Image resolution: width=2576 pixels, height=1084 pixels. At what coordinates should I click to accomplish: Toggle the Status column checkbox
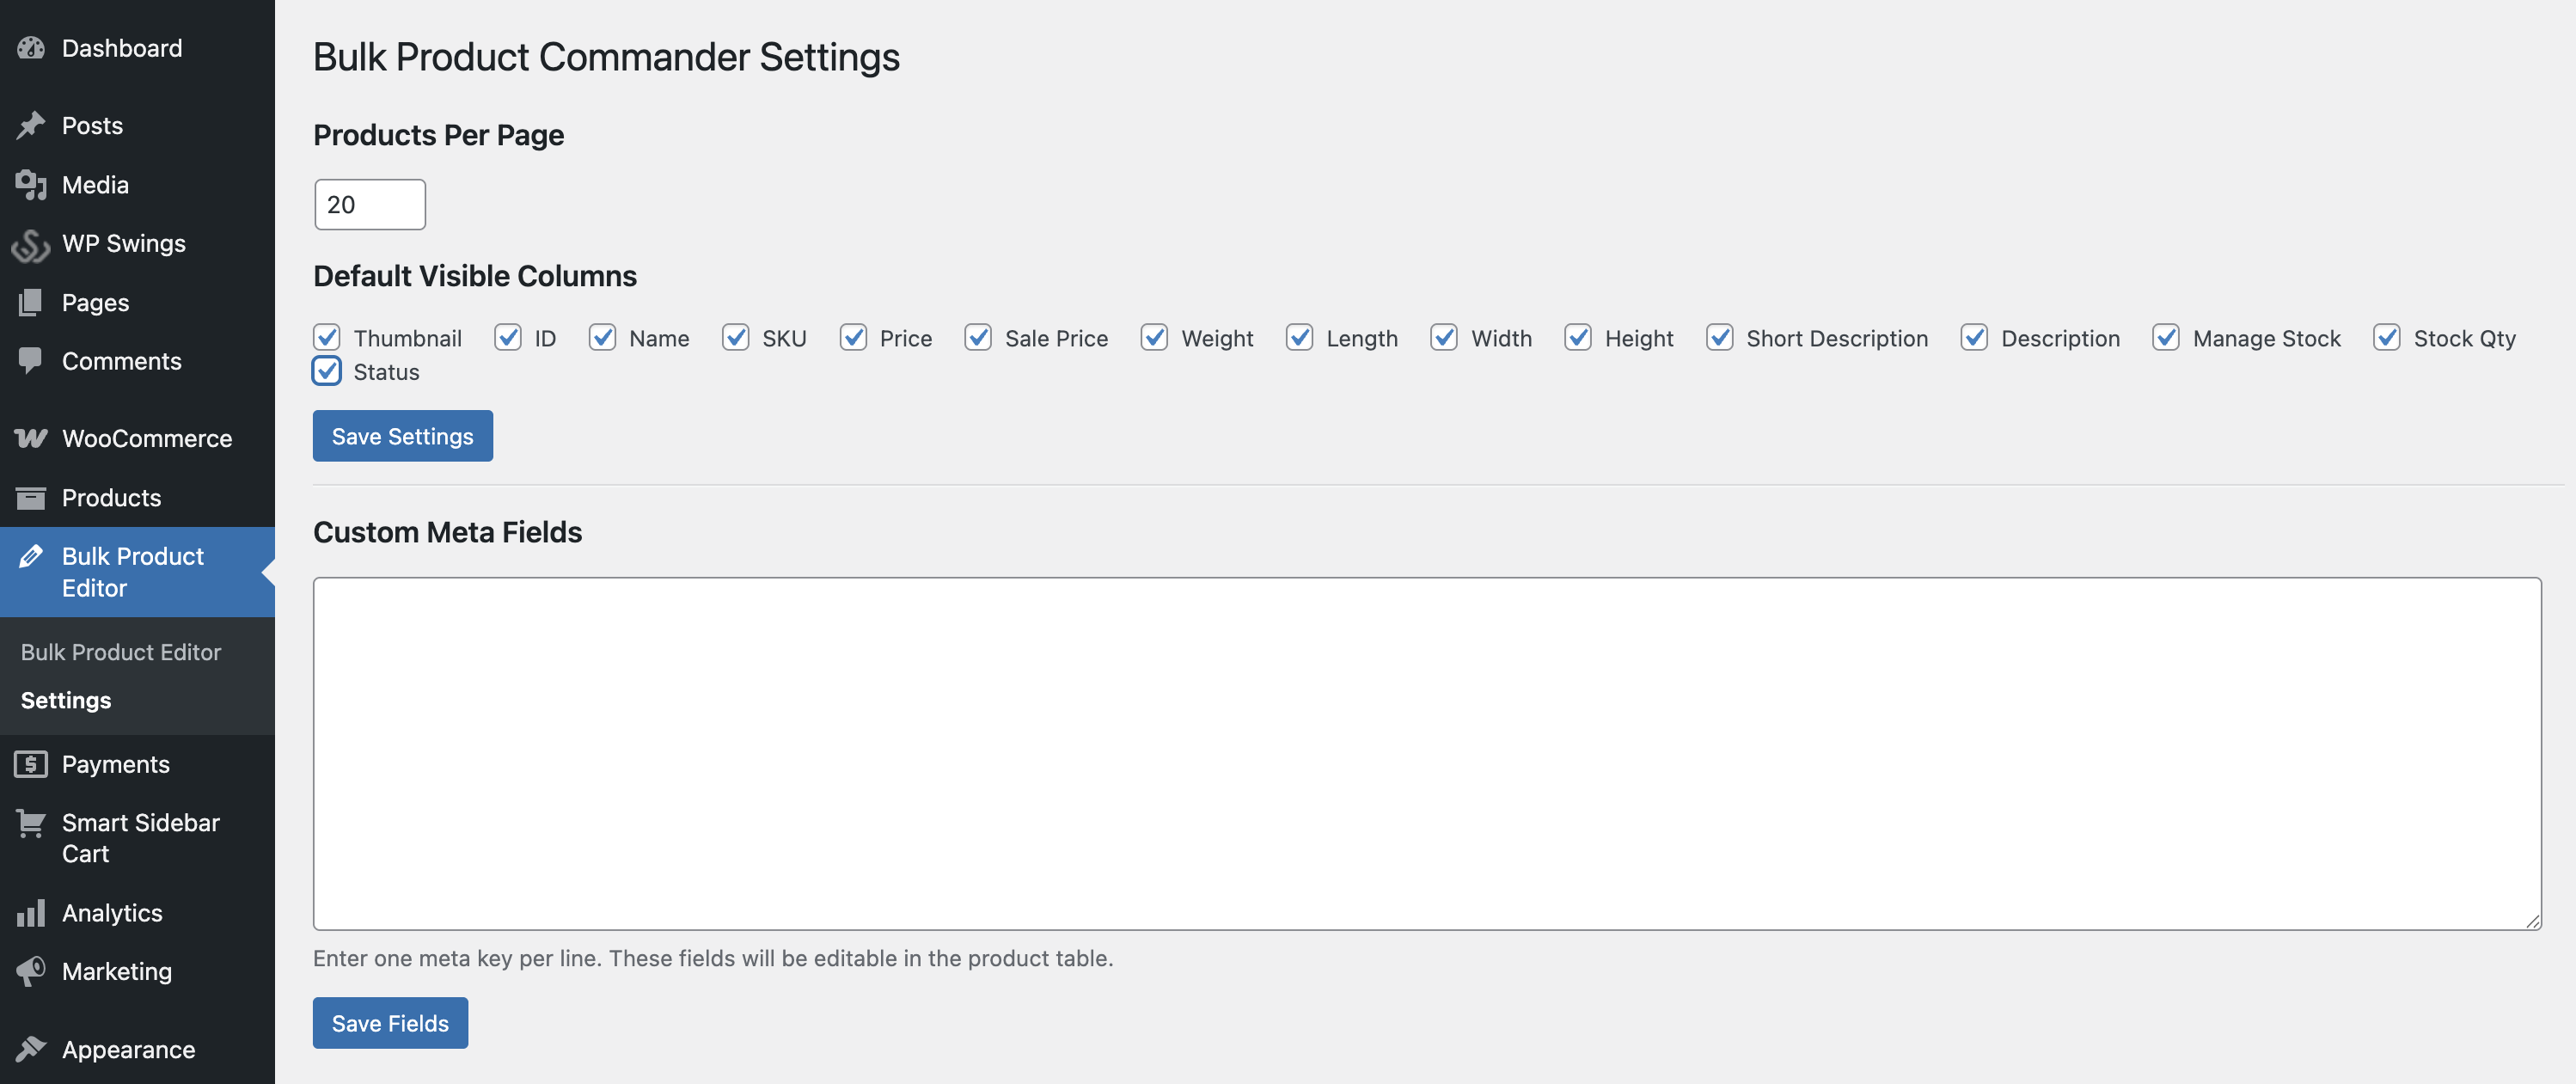(326, 371)
